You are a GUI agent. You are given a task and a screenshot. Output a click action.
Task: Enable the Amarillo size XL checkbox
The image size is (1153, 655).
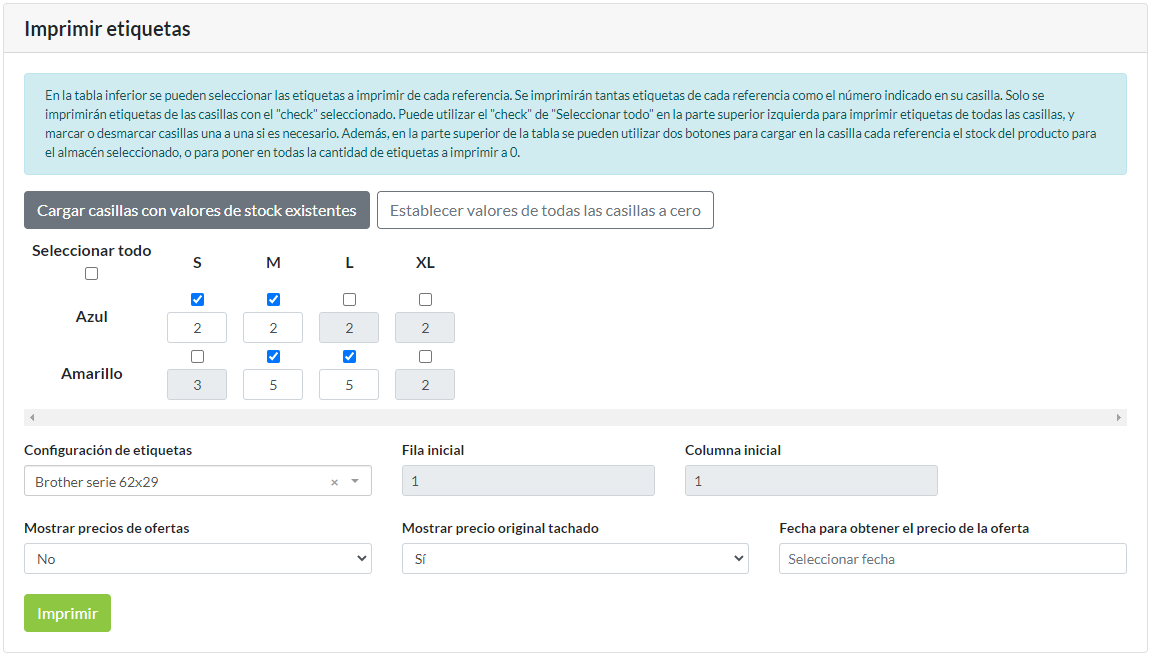pos(425,356)
